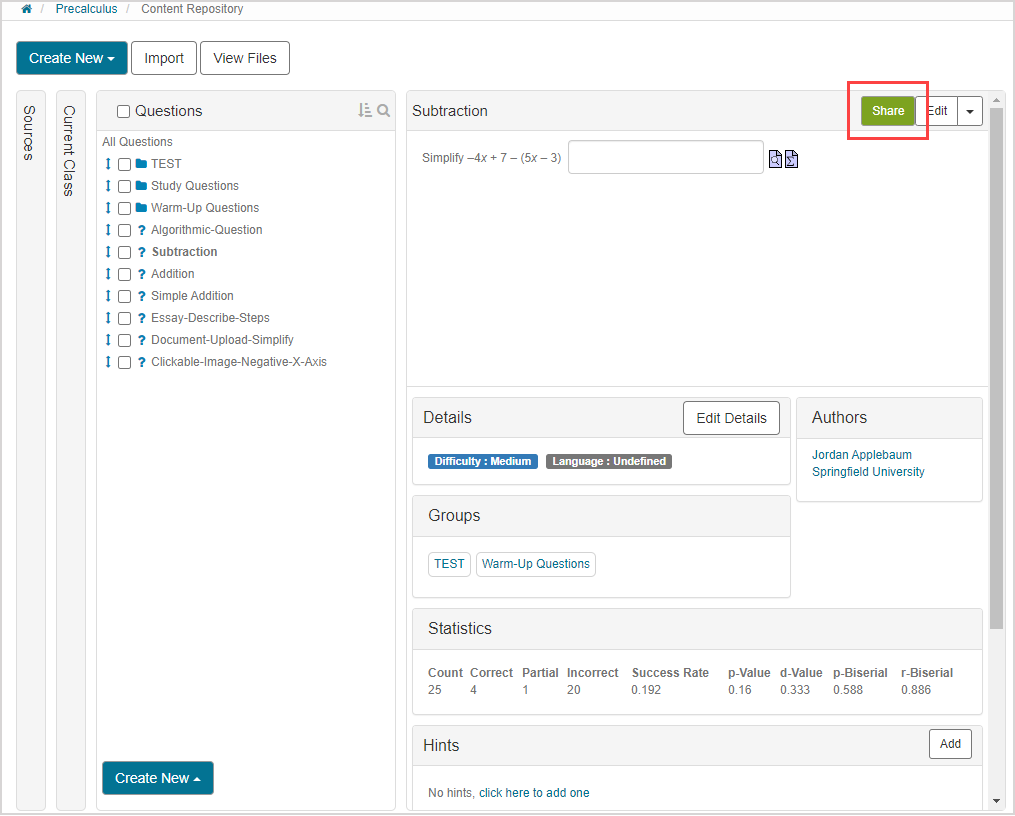1015x816 pixels.
Task: Switch to the Current Class side tab
Action: pyautogui.click(x=70, y=150)
